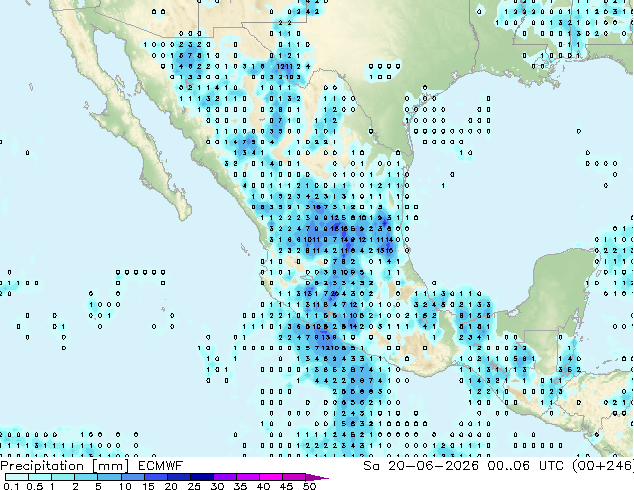Select the 5–10 mm legend swatch
This screenshot has height=490, width=634.
(x=109, y=477)
